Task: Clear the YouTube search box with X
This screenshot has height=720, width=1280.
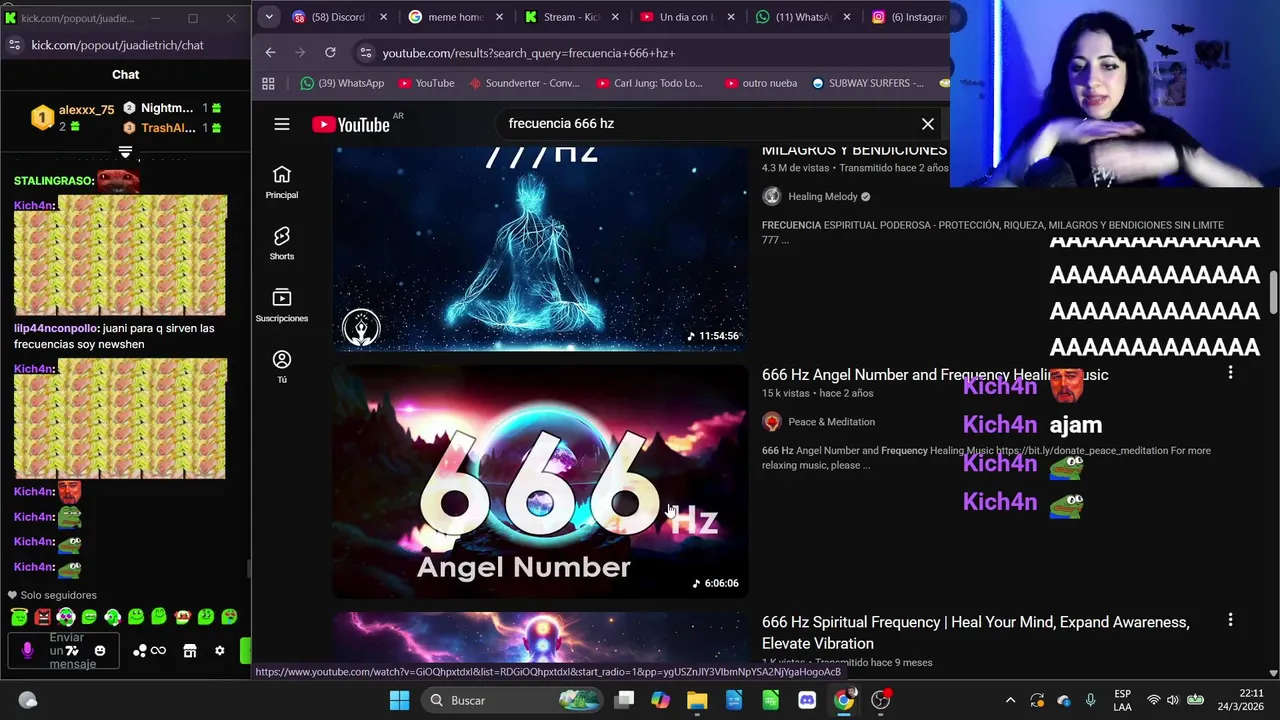Action: click(928, 124)
